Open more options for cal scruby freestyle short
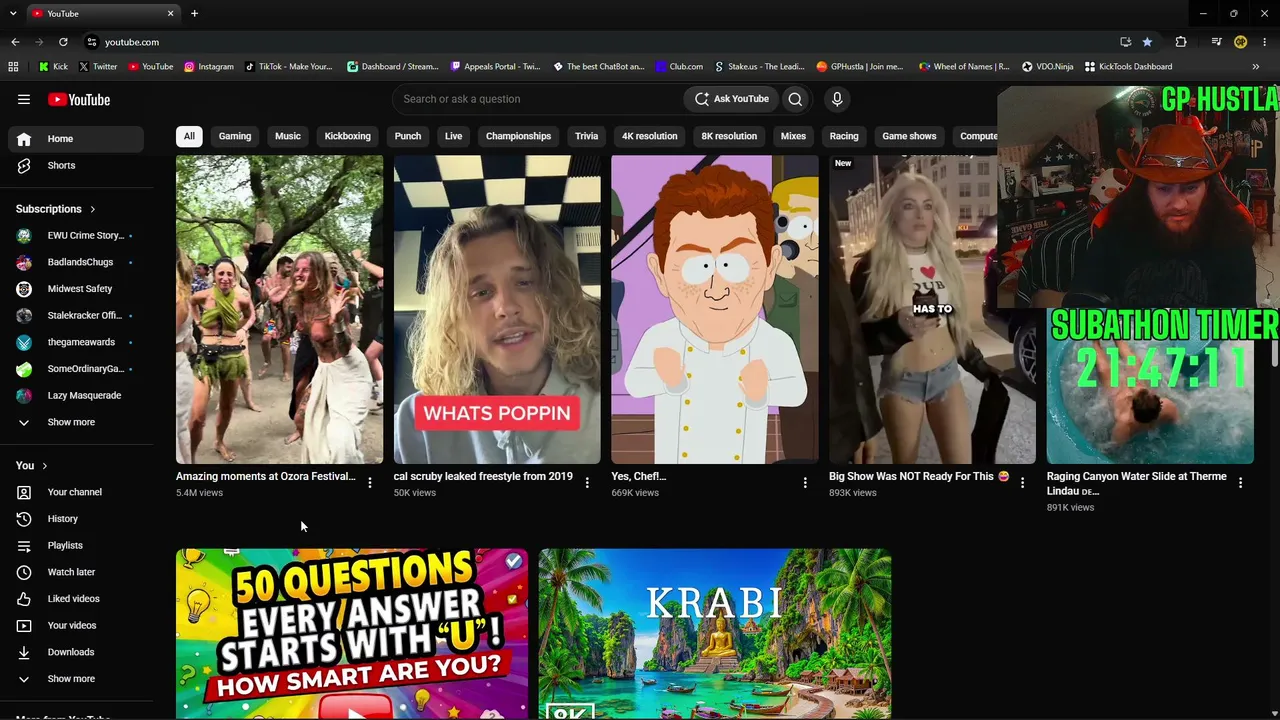The height and width of the screenshot is (720, 1280). (587, 483)
